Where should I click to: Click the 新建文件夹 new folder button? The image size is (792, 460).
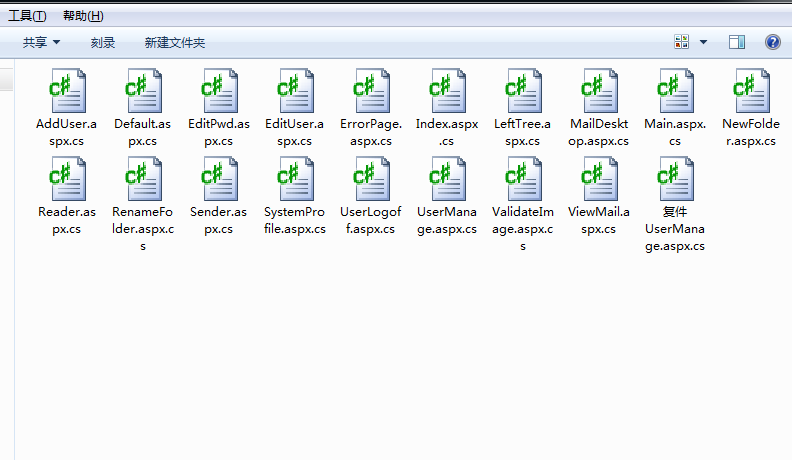click(x=175, y=42)
